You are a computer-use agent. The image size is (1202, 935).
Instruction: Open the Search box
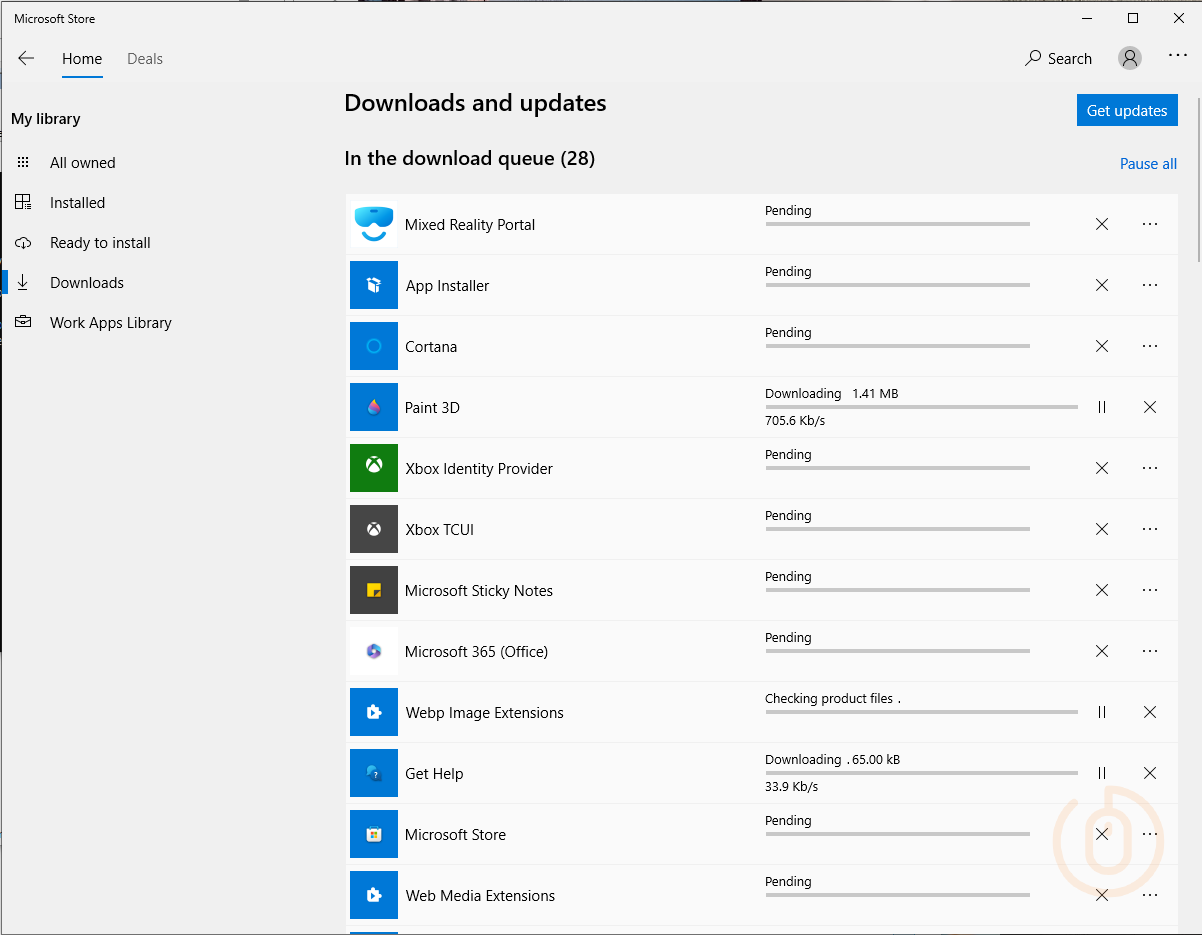click(x=1058, y=59)
